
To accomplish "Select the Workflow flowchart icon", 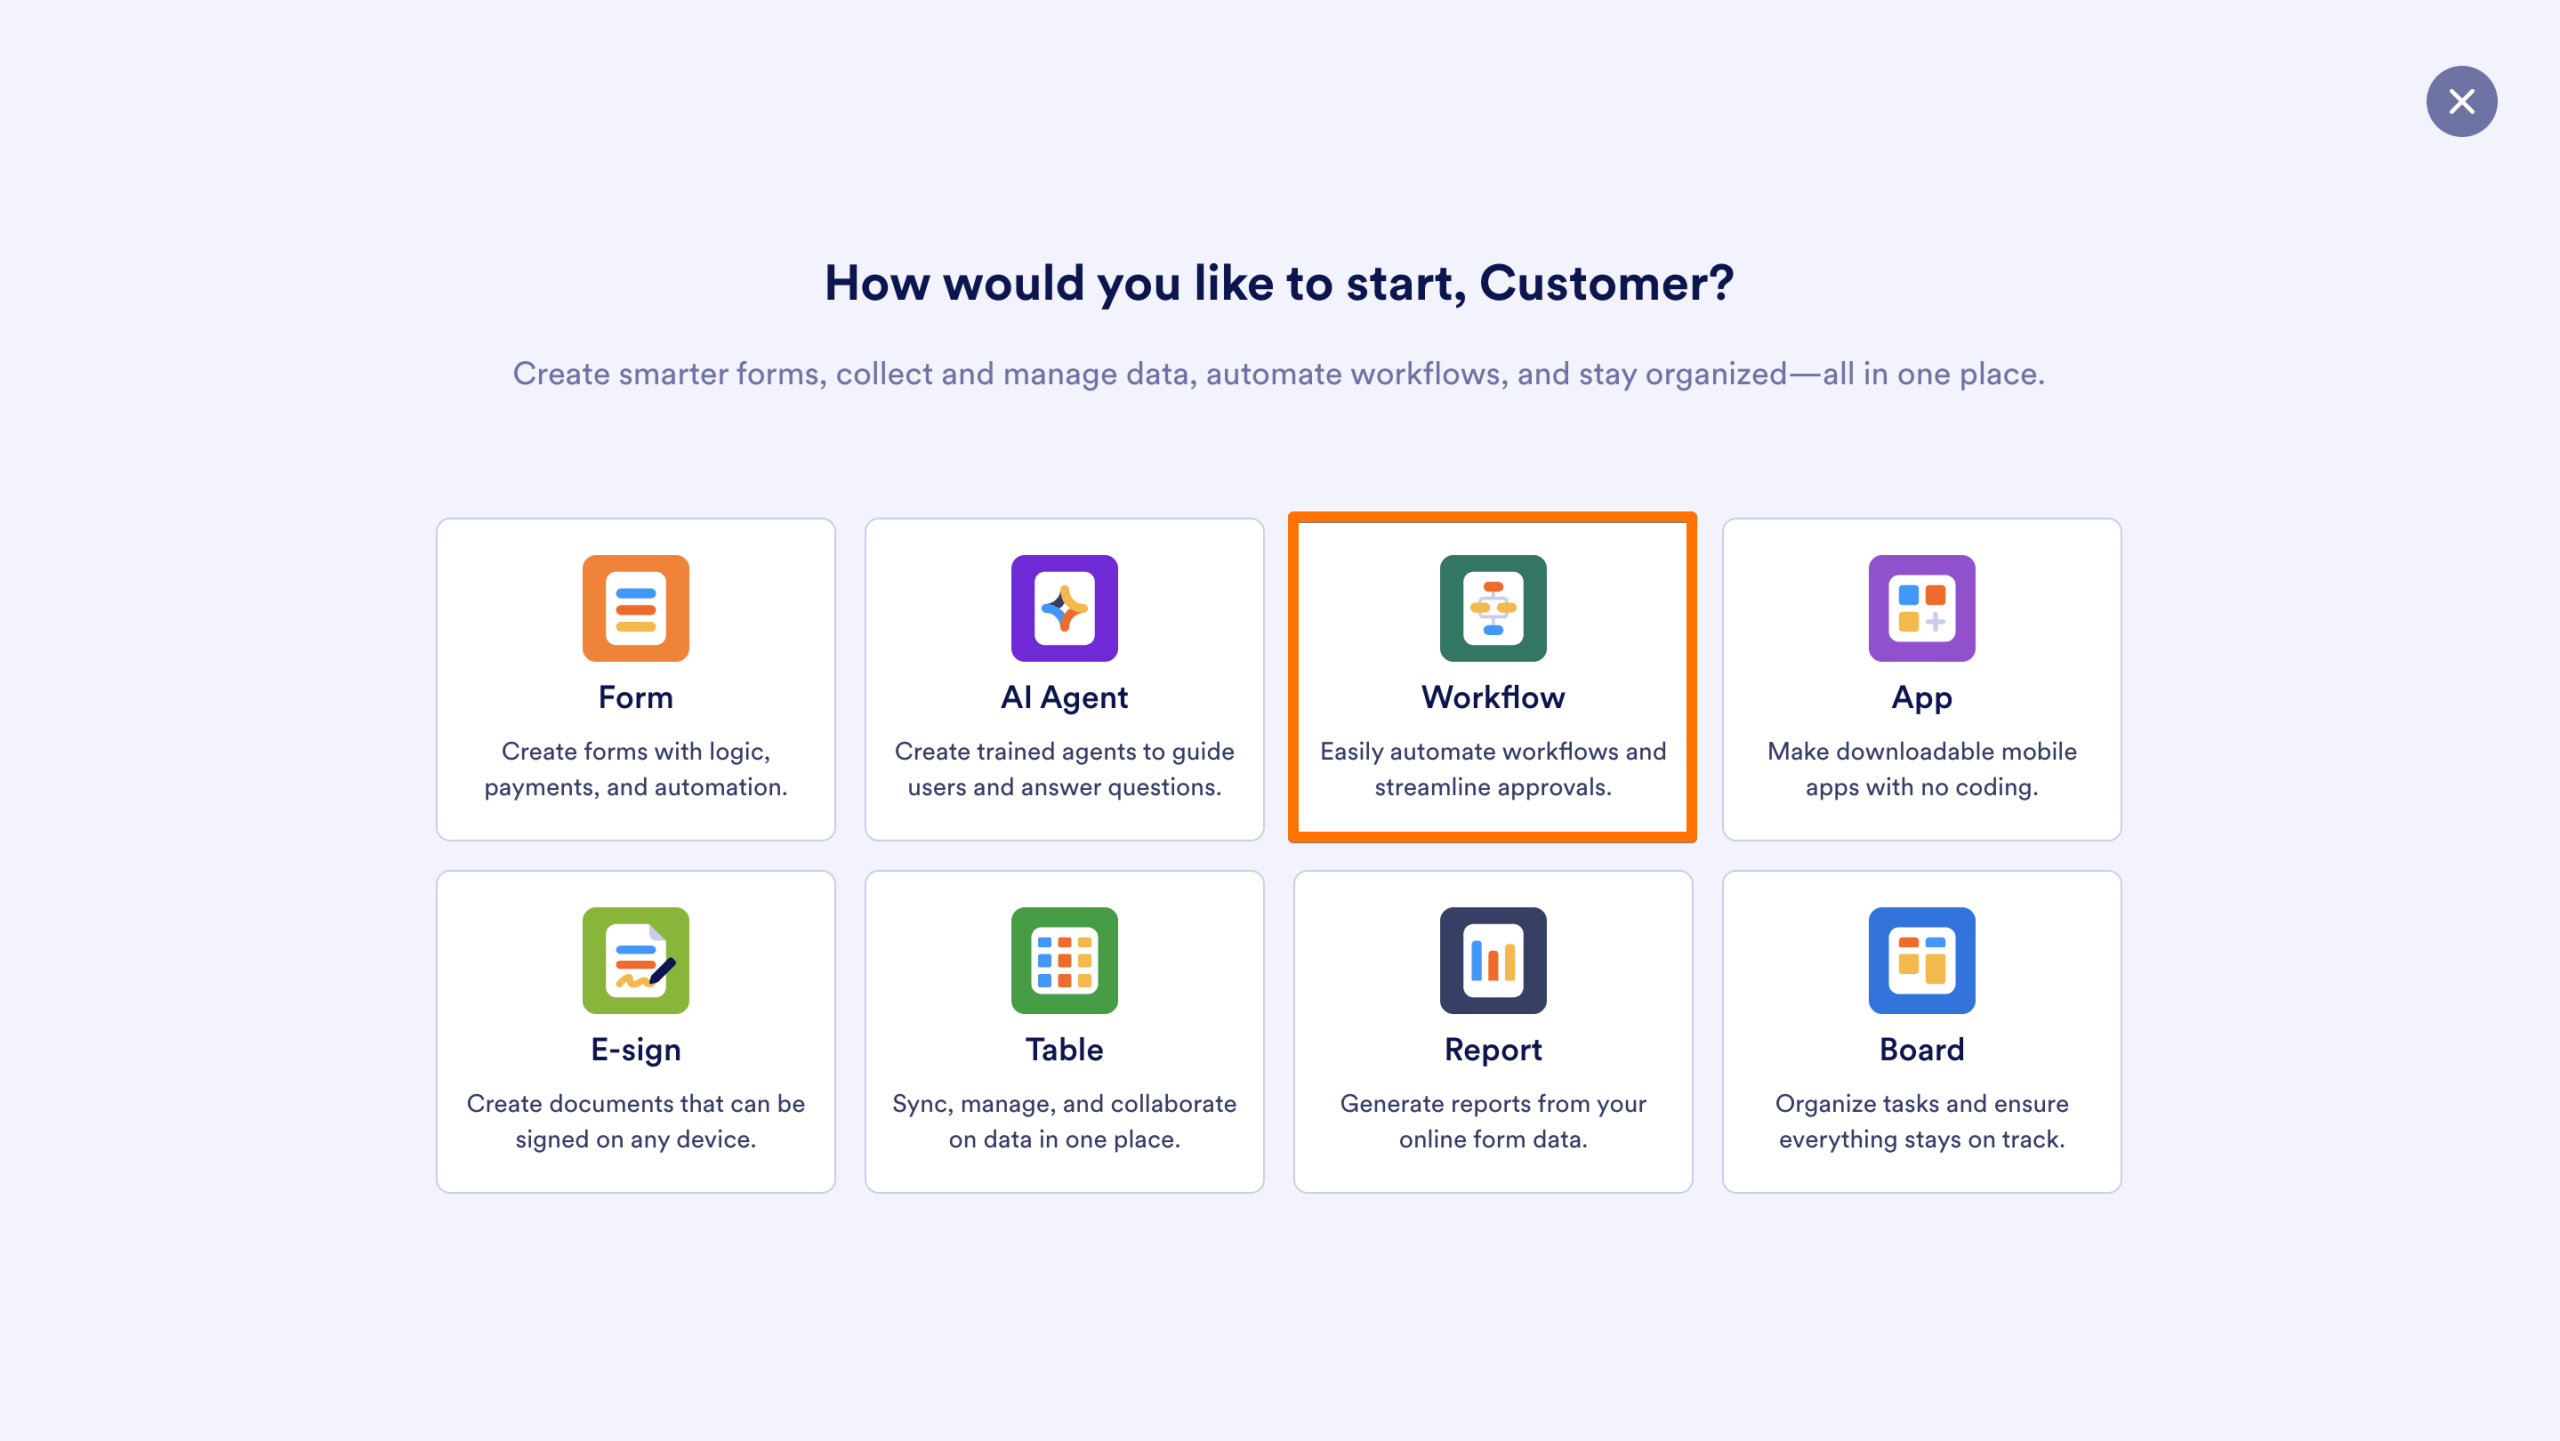I will click(1492, 609).
